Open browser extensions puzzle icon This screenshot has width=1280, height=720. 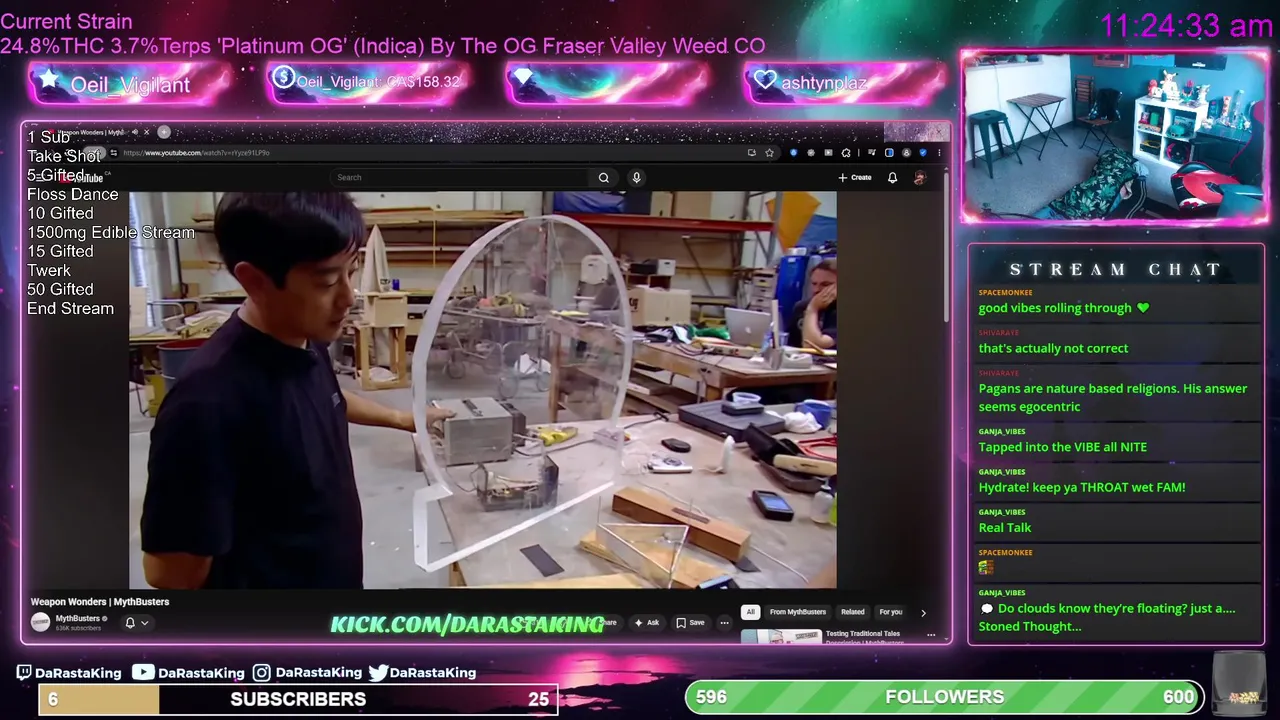(846, 153)
